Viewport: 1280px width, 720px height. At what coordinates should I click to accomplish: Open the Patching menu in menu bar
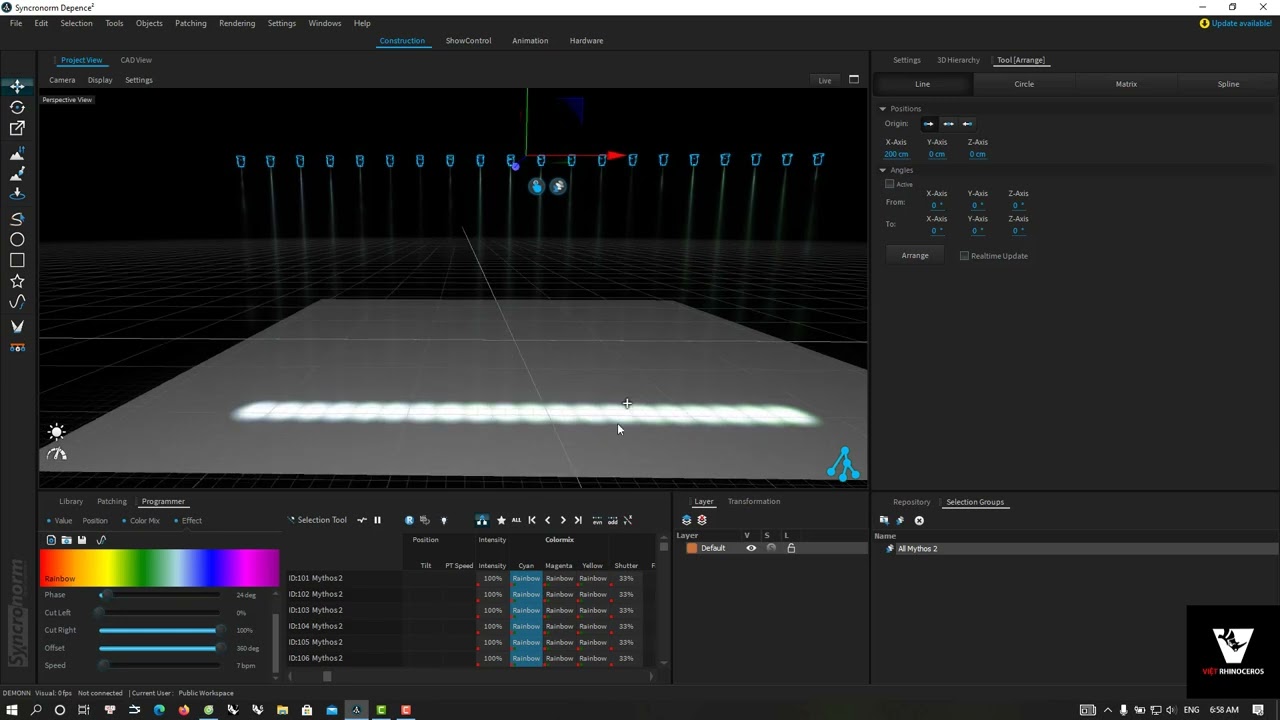[x=191, y=23]
